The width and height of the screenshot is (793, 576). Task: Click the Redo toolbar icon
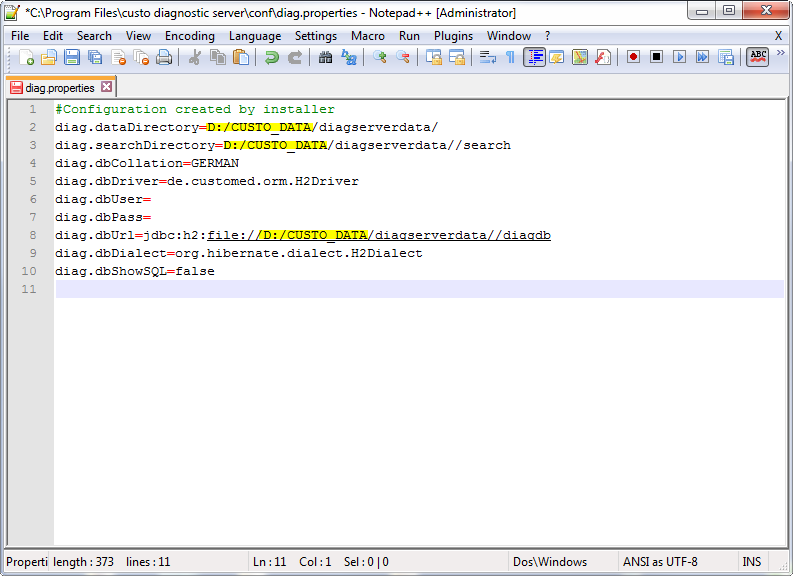[295, 57]
